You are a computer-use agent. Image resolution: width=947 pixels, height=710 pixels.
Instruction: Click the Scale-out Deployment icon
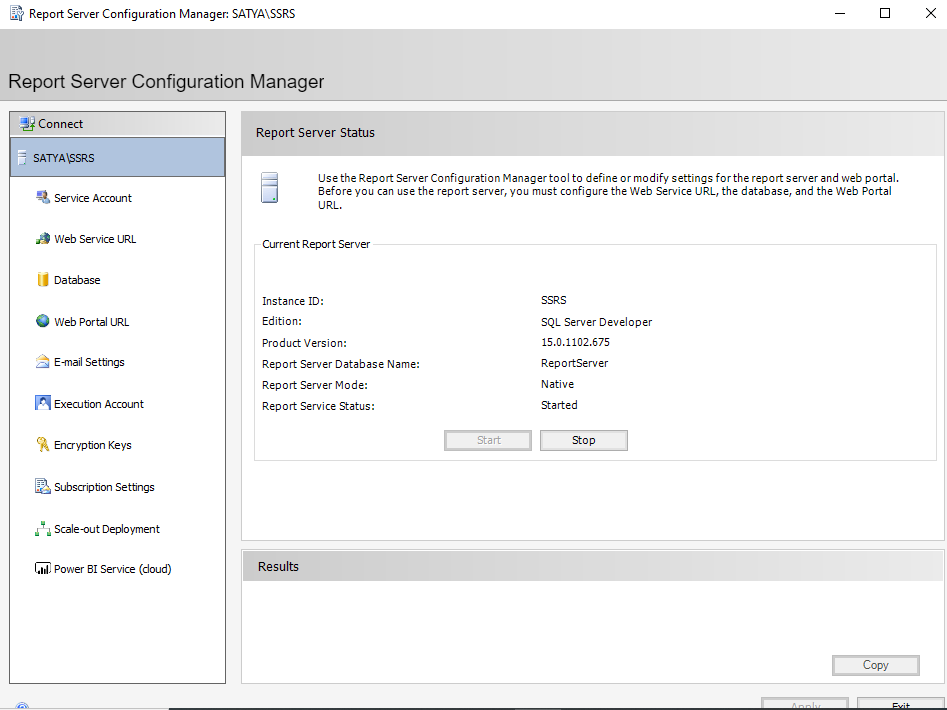pos(43,529)
